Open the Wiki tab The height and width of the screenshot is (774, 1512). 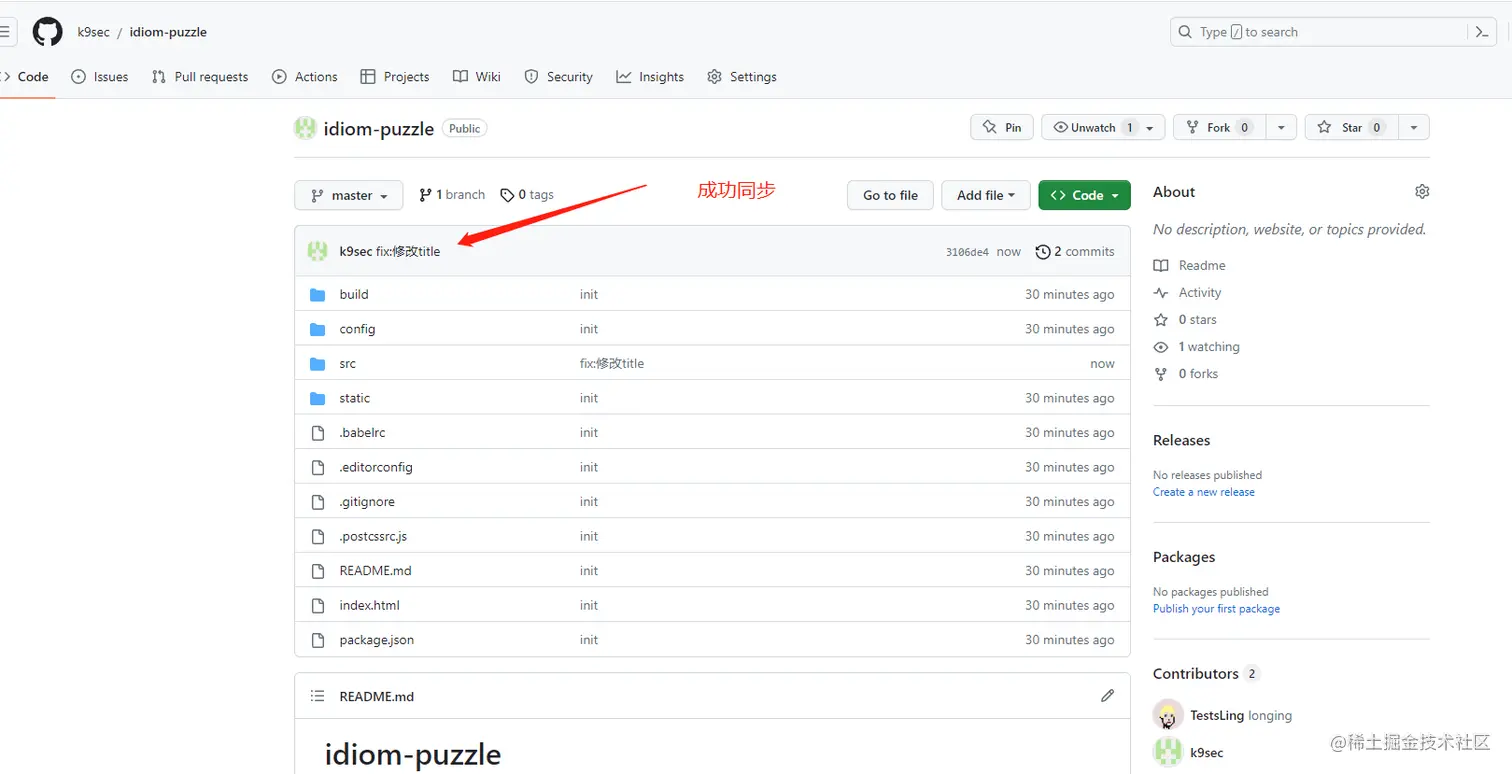point(477,77)
